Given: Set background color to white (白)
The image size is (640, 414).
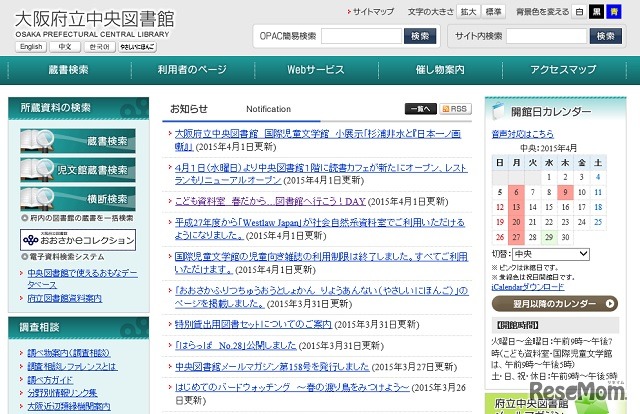Looking at the screenshot, I should [x=579, y=12].
